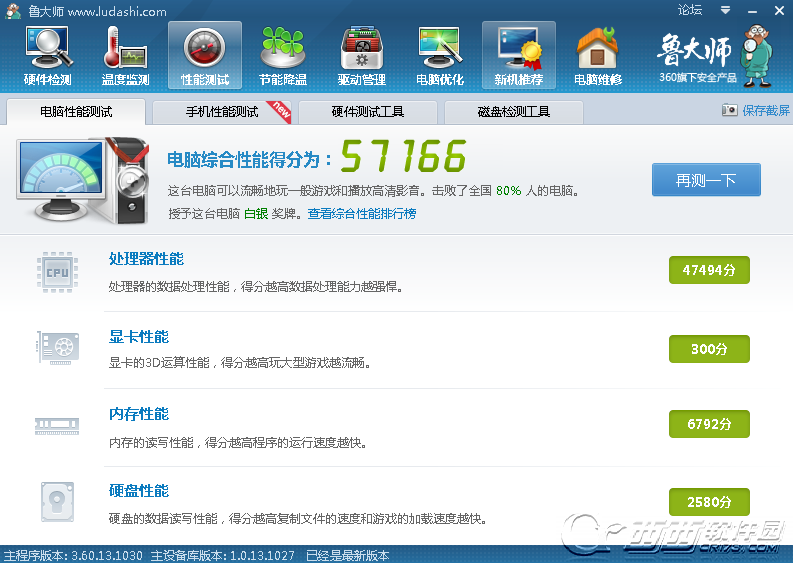Image resolution: width=793 pixels, height=563 pixels.
Task: Open 驱动管理 driver management icon
Action: point(362,56)
